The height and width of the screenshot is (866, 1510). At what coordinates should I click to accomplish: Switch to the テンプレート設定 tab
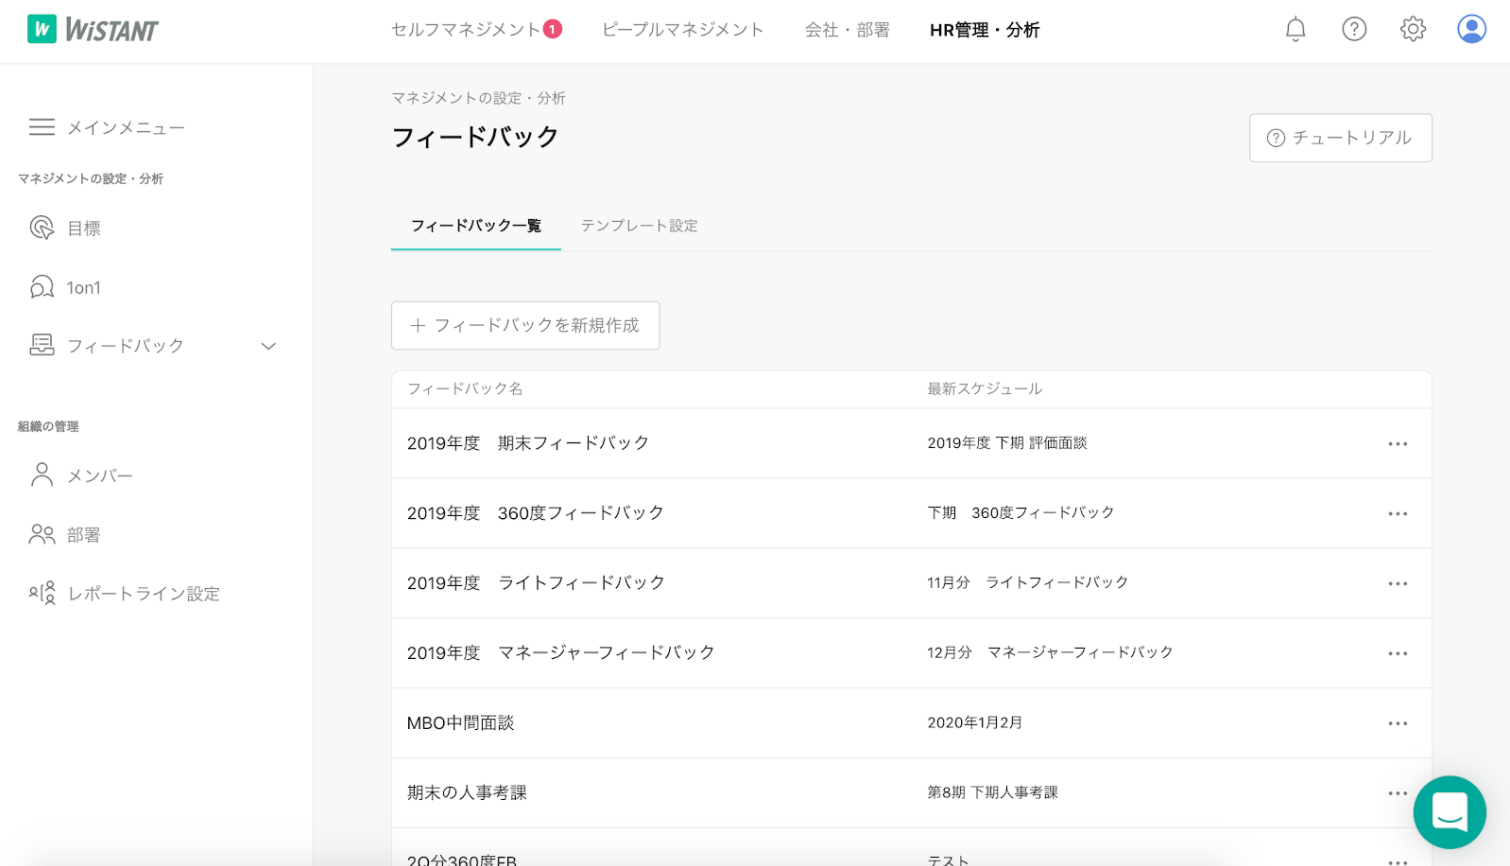coord(639,226)
